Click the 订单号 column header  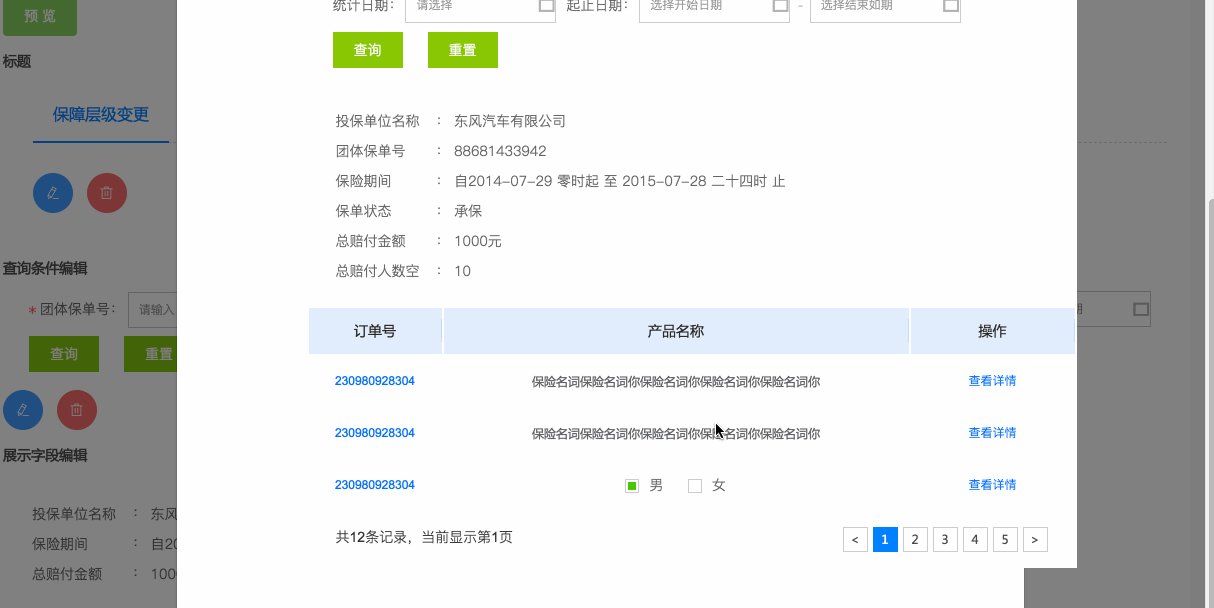pos(375,331)
